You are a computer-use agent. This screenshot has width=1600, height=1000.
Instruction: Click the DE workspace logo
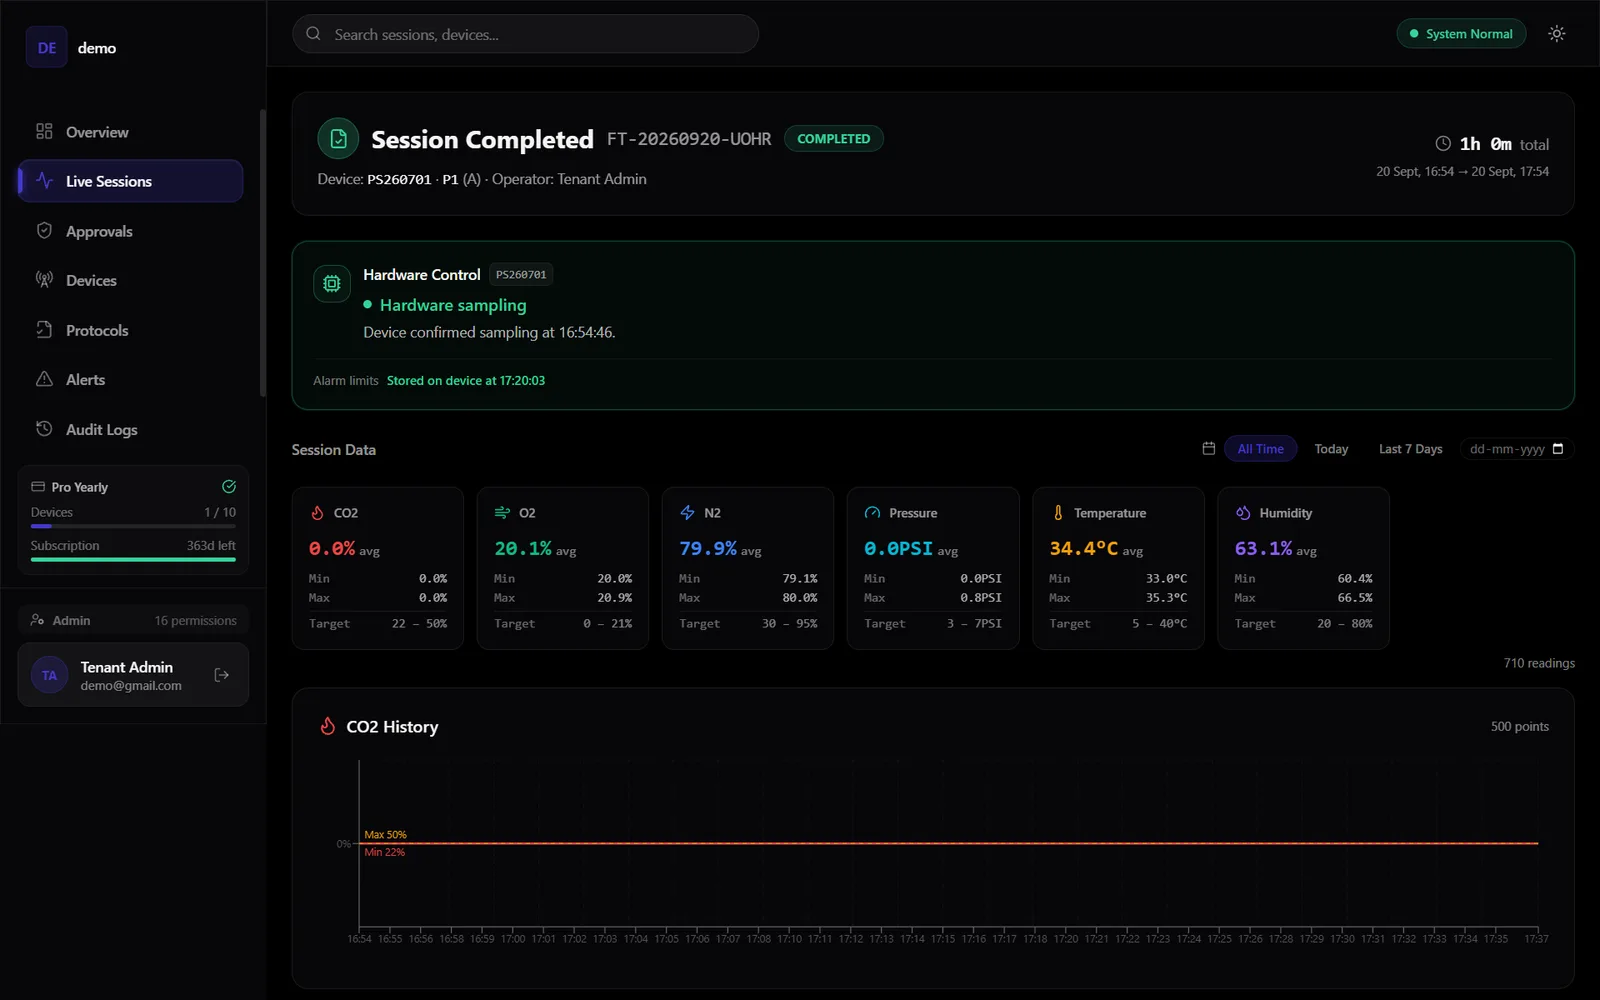tap(47, 48)
